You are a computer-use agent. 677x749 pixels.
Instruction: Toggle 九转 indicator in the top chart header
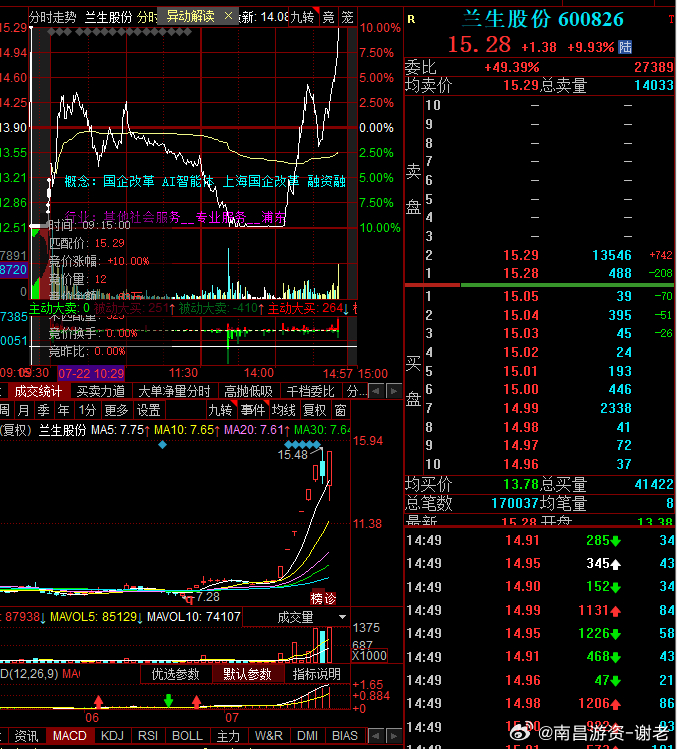point(302,17)
